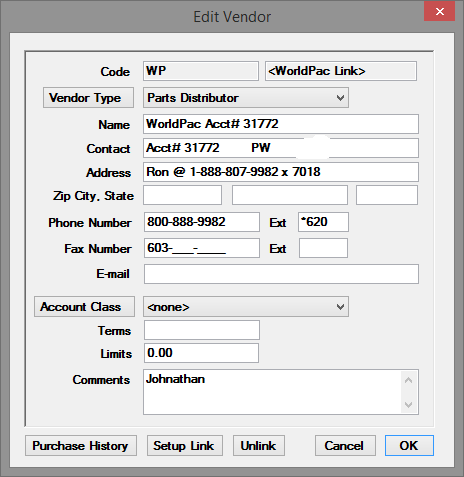Click the empty fax Ext field
464x477 pixels.
[323, 248]
